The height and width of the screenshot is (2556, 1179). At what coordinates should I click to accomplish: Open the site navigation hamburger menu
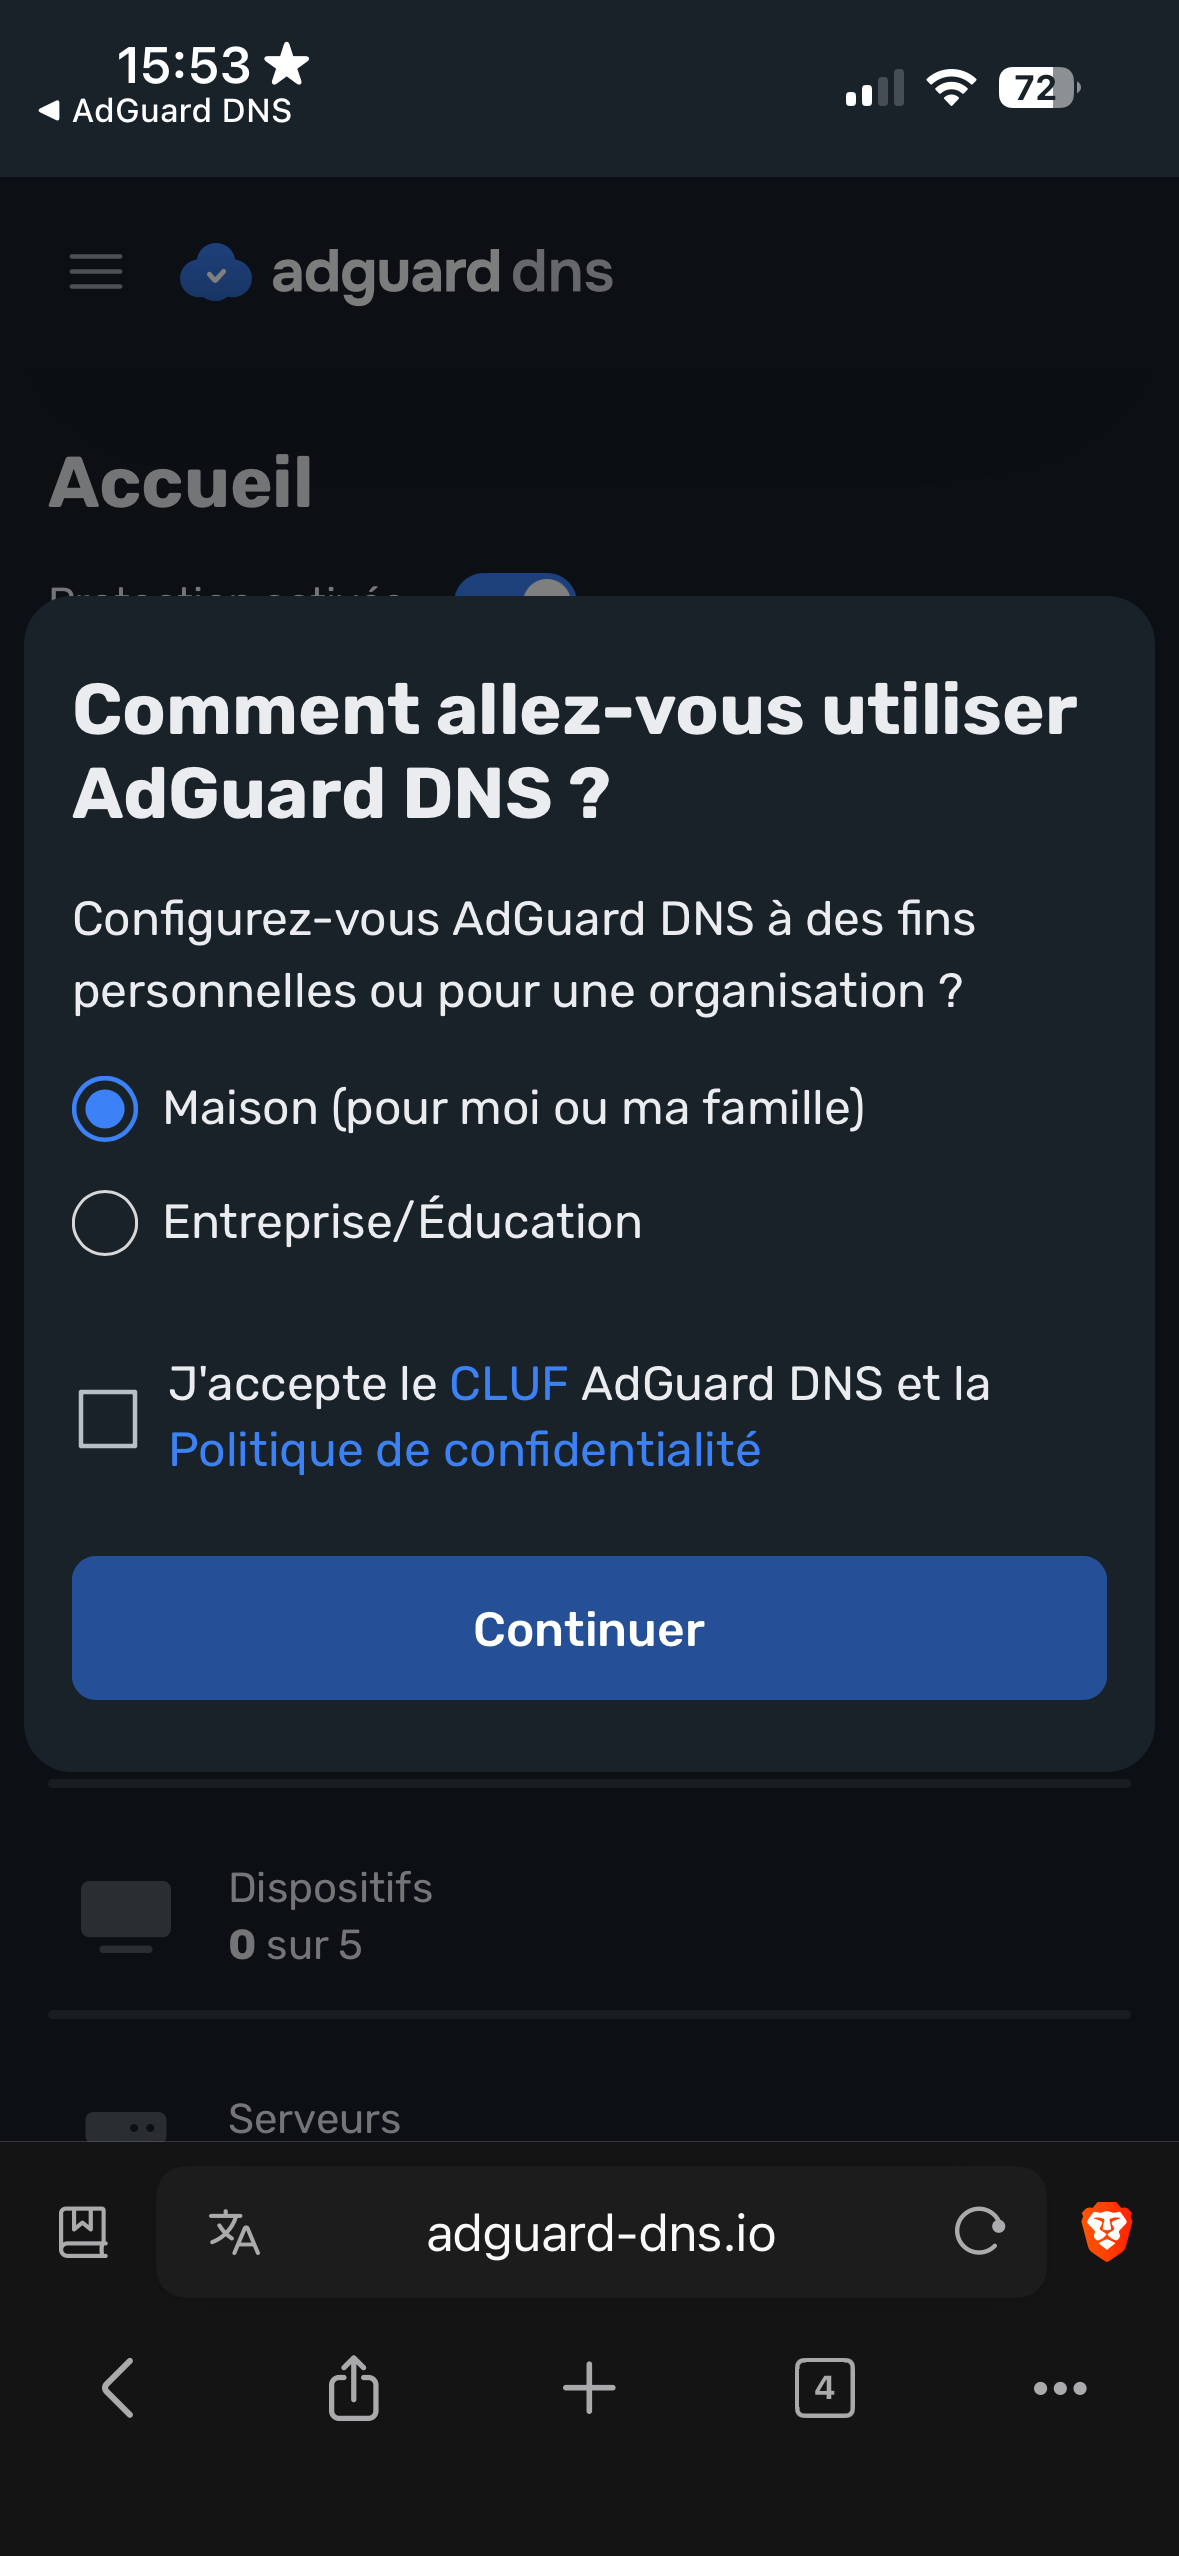[95, 271]
